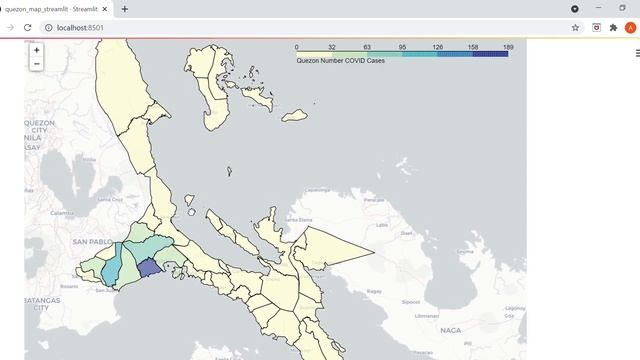This screenshot has height=360, width=640.
Task: Restore down the browser window
Action: (622, 8)
